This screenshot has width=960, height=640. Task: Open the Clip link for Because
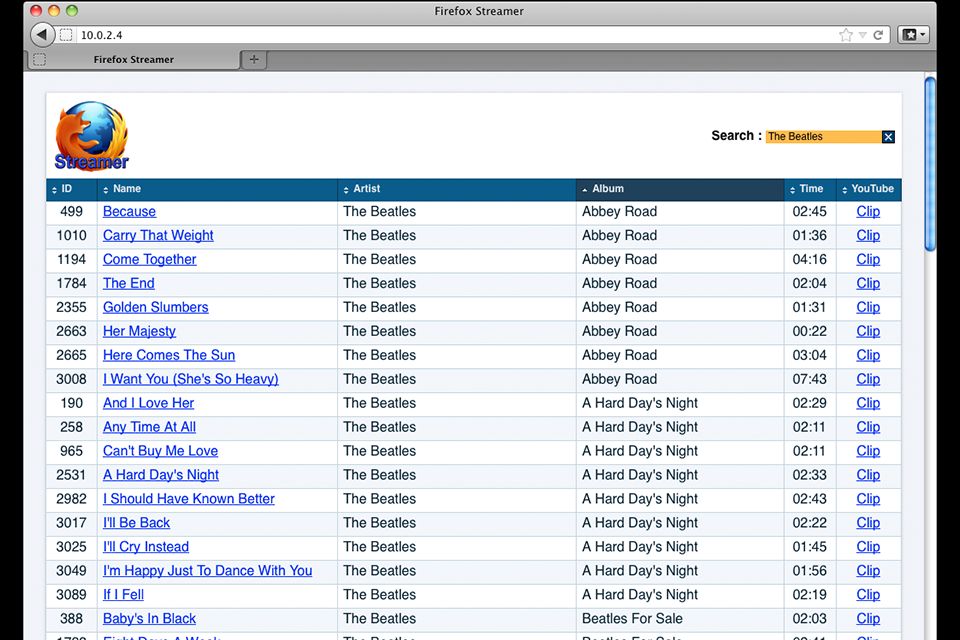click(x=868, y=212)
